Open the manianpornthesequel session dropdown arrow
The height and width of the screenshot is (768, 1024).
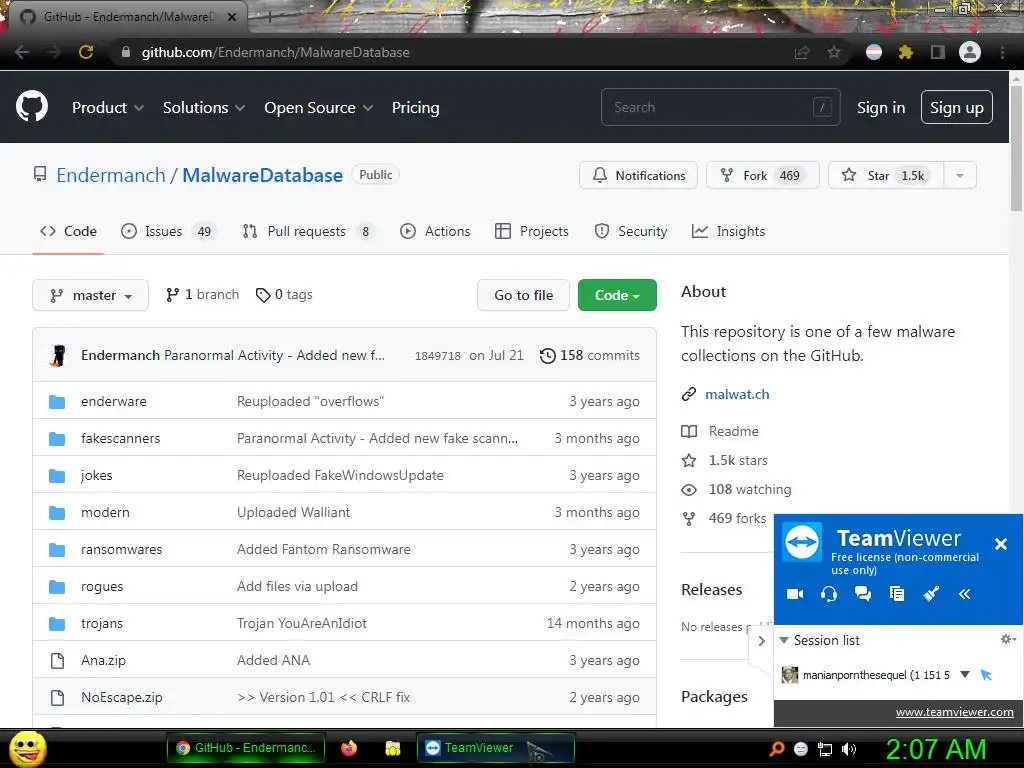tap(965, 675)
